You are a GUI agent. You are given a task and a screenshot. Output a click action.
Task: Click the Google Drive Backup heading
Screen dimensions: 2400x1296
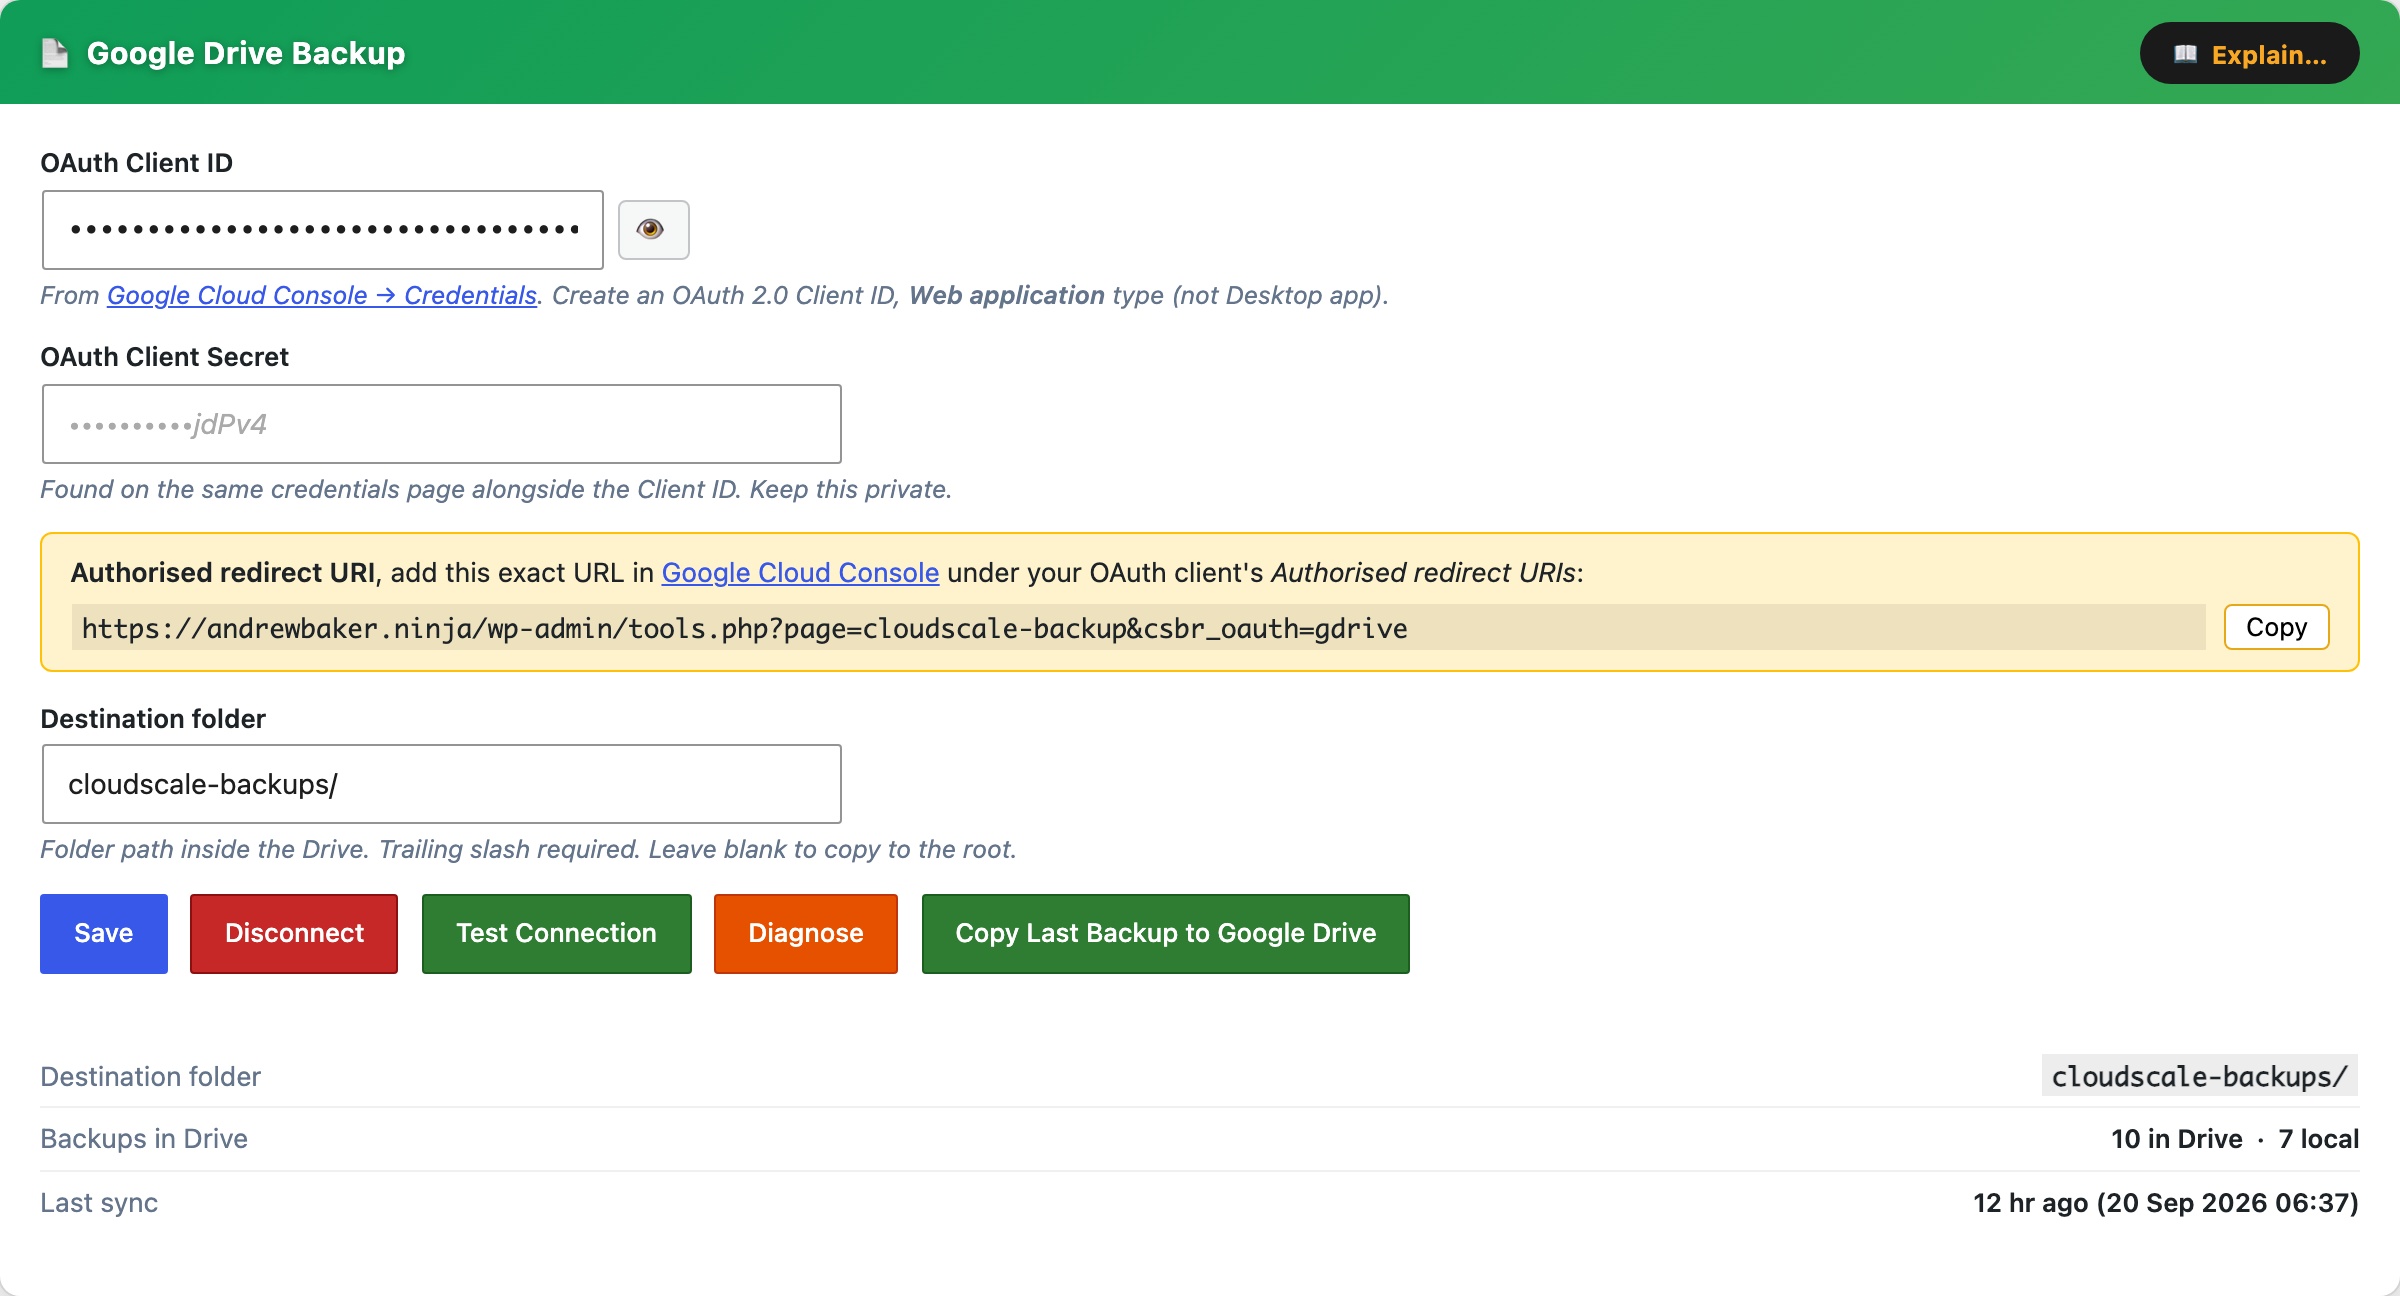[x=246, y=53]
